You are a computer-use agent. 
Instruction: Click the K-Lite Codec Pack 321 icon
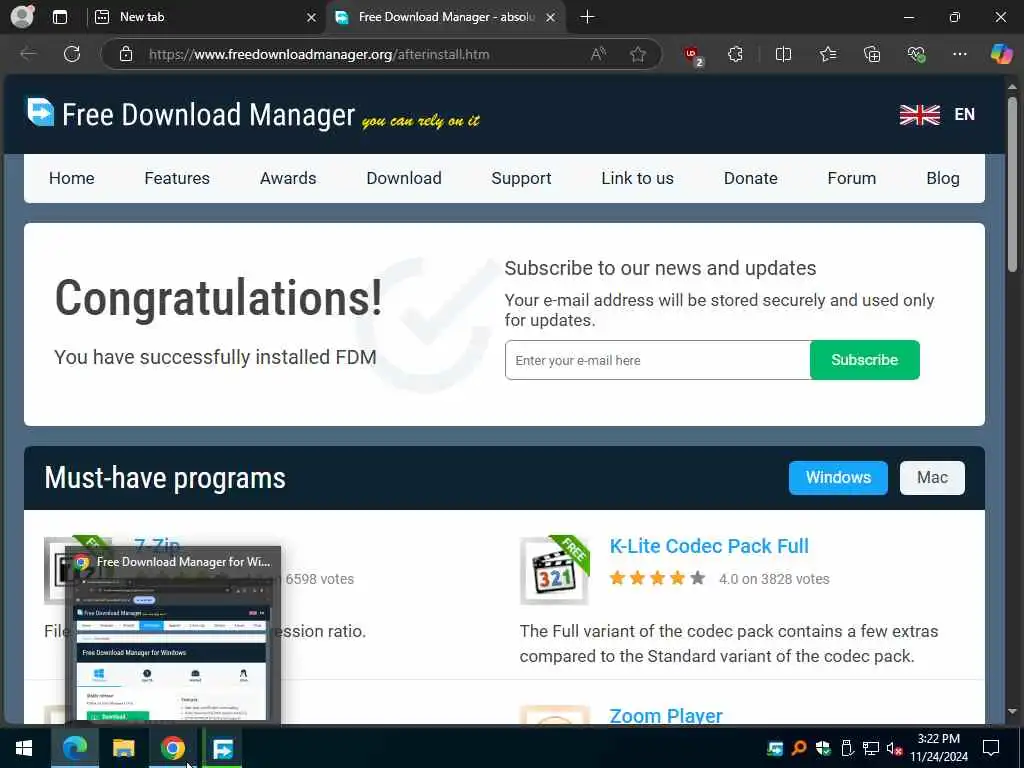[554, 571]
